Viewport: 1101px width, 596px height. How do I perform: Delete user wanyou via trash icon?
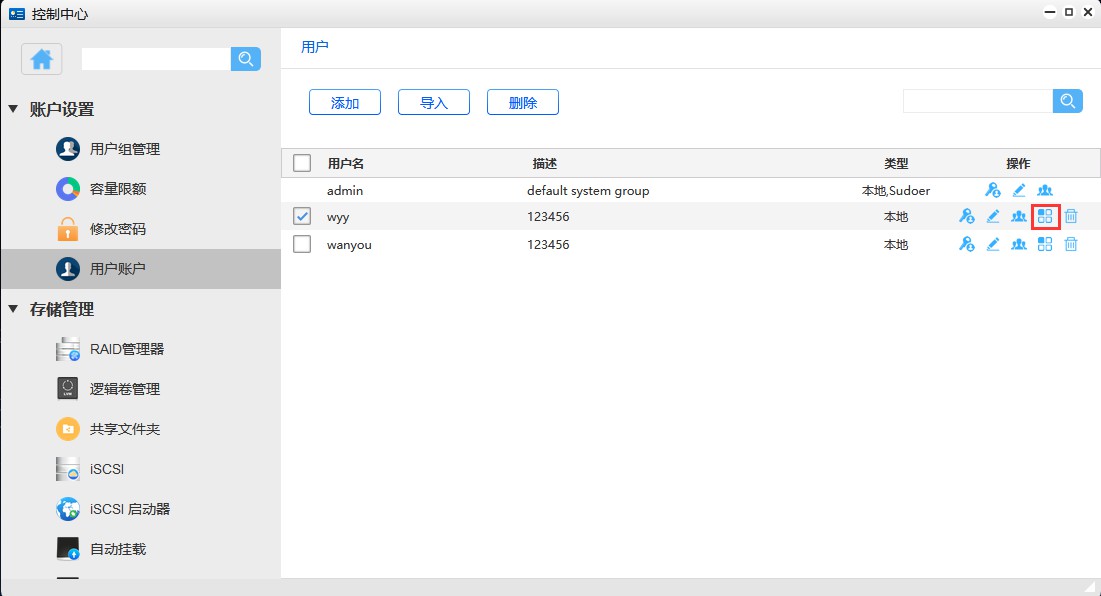pos(1071,244)
